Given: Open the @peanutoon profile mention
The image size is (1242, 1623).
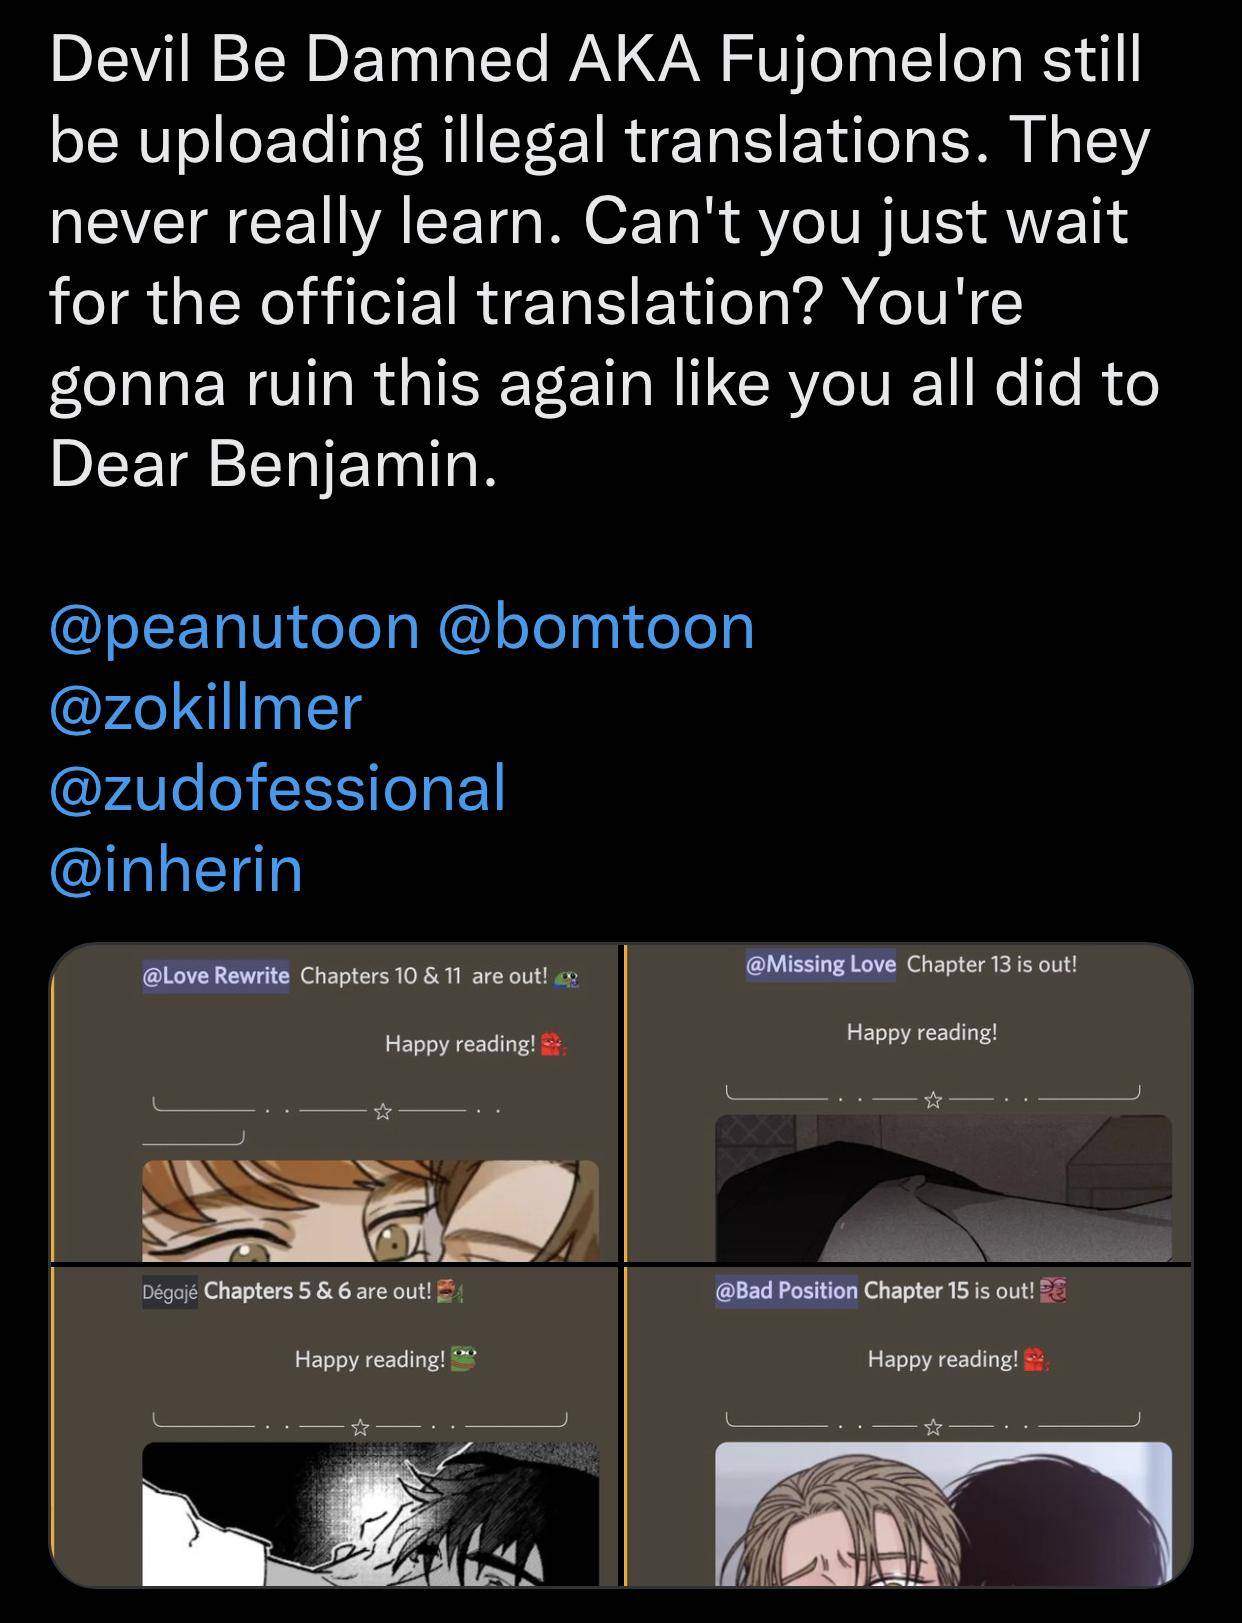Looking at the screenshot, I should 234,627.
